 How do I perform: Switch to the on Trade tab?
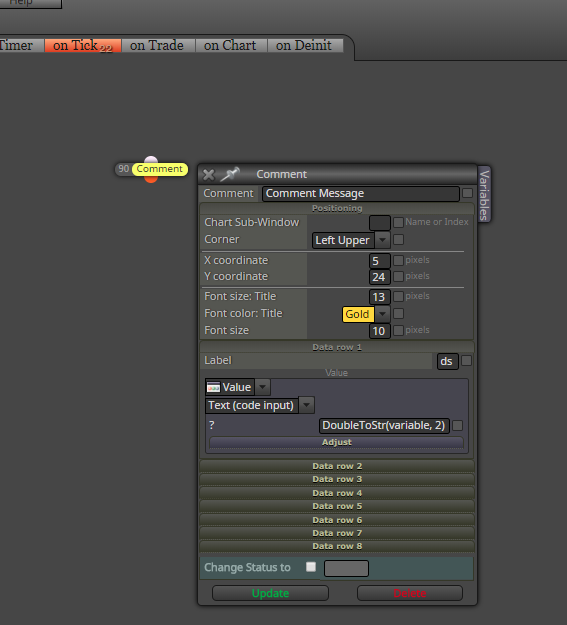click(x=157, y=45)
